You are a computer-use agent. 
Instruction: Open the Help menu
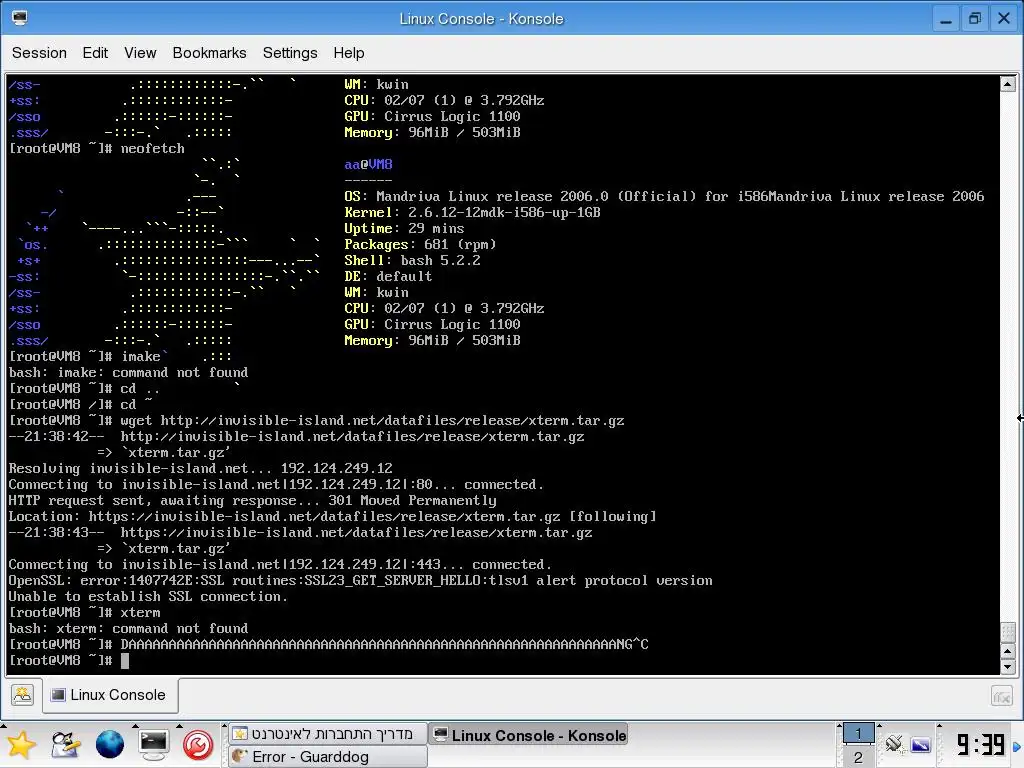(349, 53)
